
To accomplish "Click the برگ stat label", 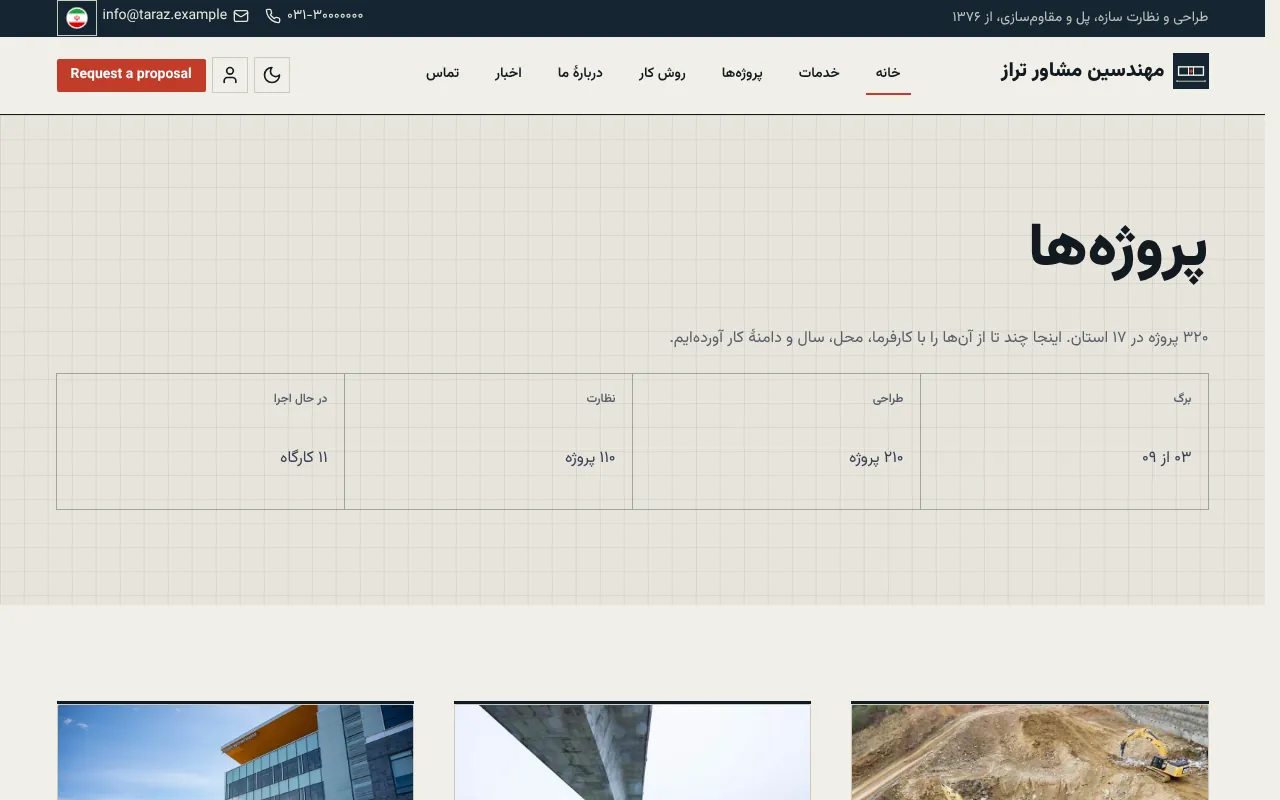I will tap(1183, 398).
